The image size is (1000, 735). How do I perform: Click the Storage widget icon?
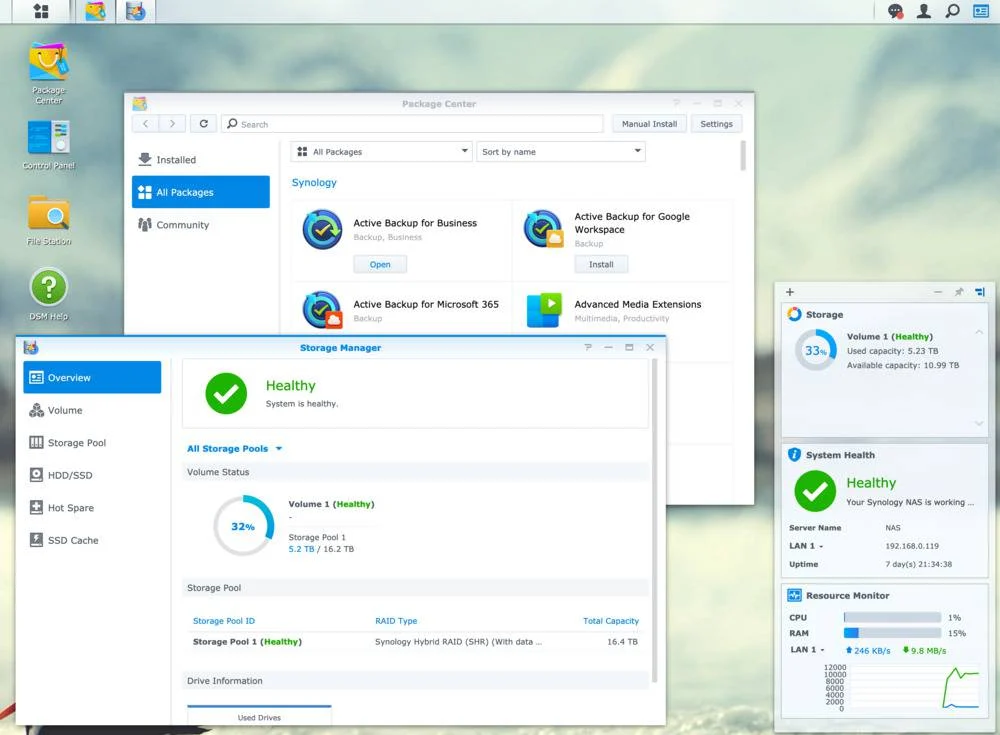794,314
